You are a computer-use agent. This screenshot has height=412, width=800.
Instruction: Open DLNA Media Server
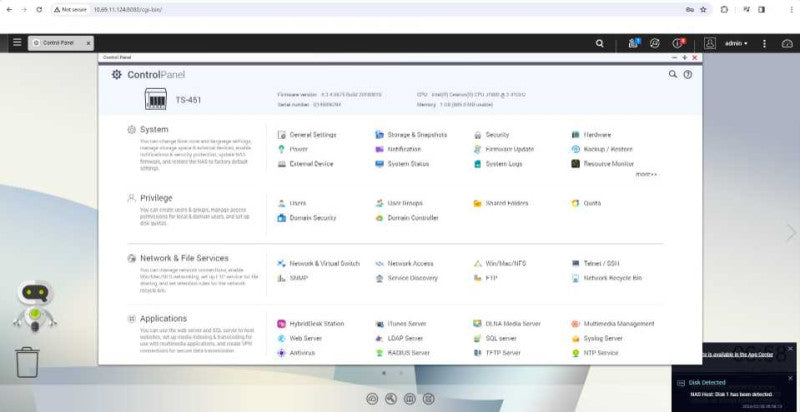click(507, 324)
